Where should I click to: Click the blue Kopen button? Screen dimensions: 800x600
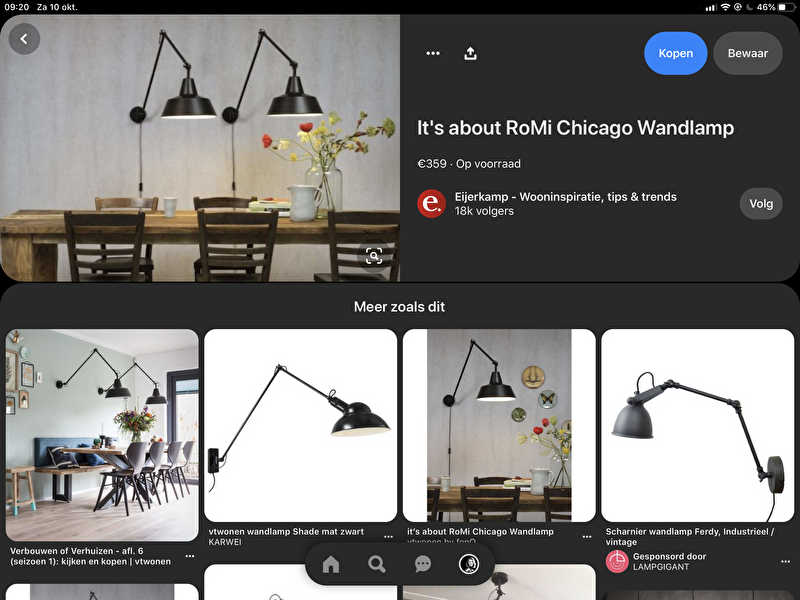coord(675,54)
